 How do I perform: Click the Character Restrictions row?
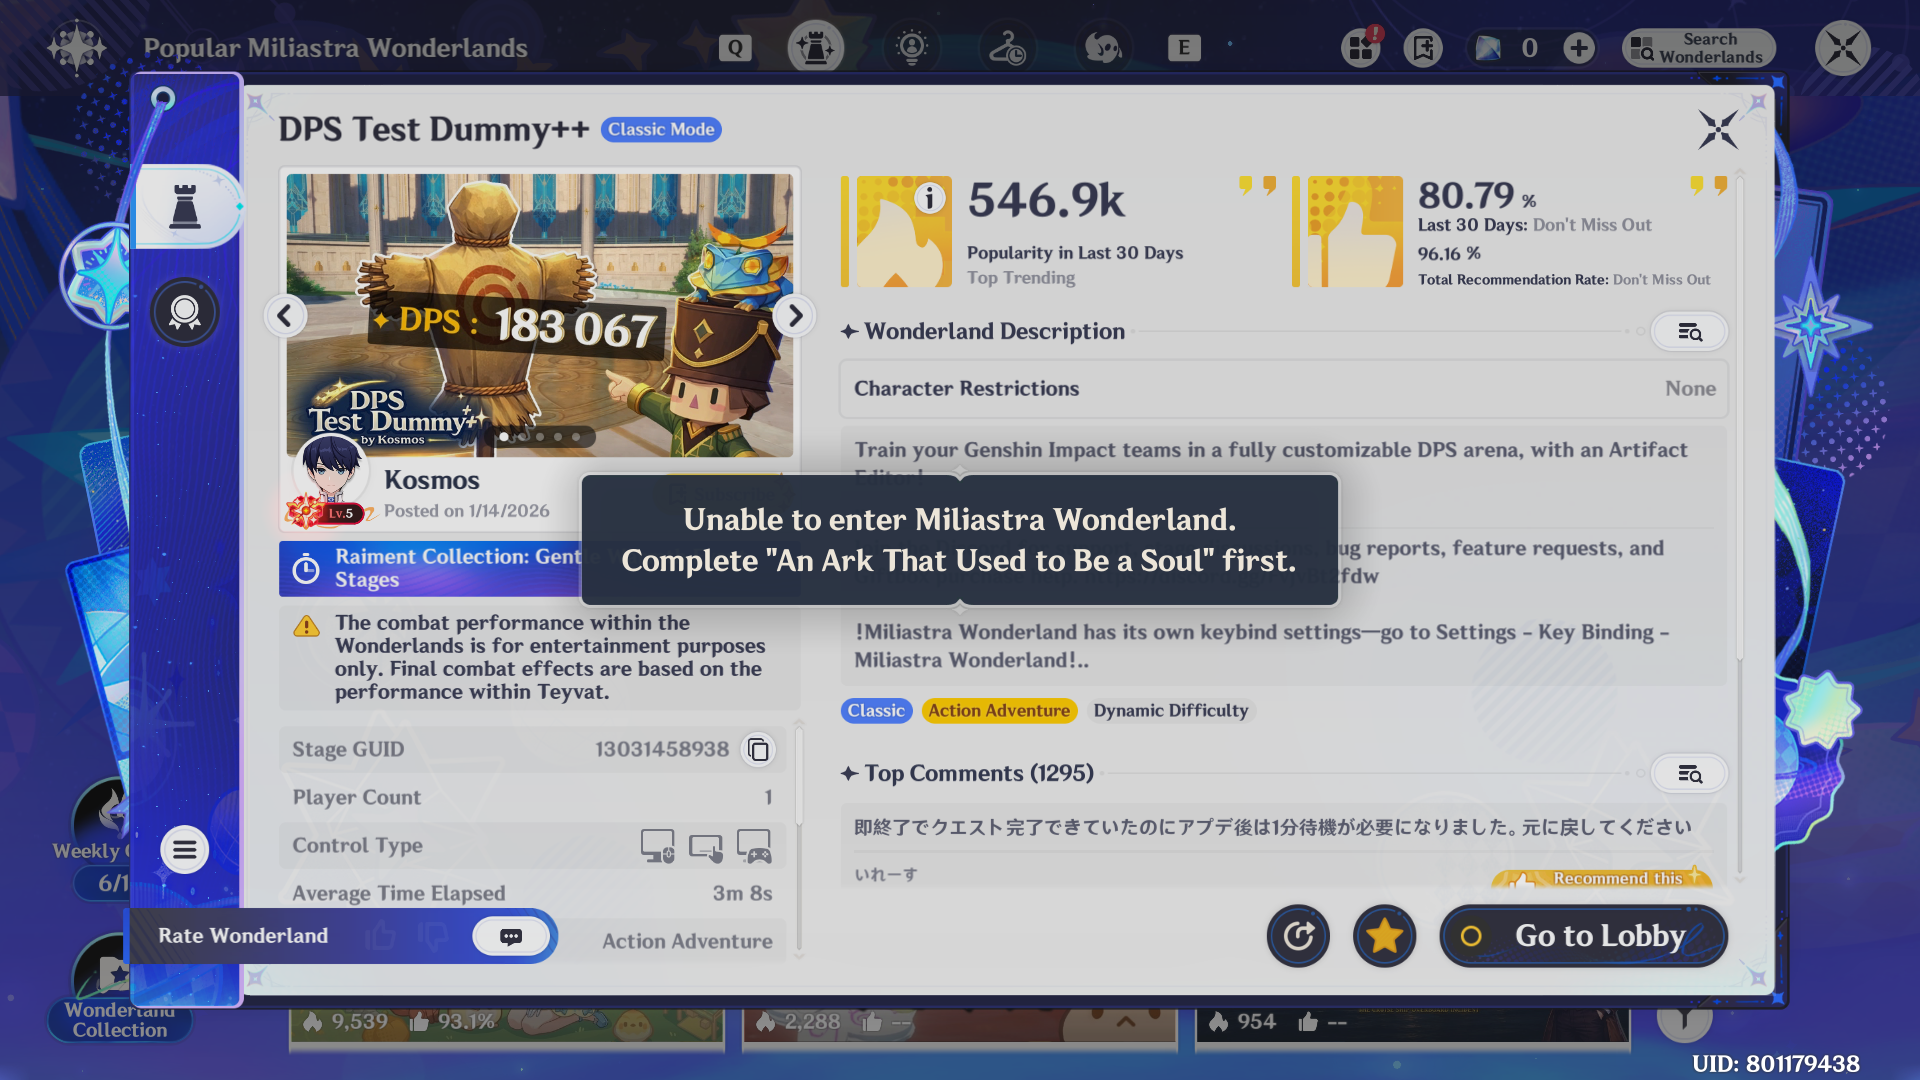click(1284, 388)
